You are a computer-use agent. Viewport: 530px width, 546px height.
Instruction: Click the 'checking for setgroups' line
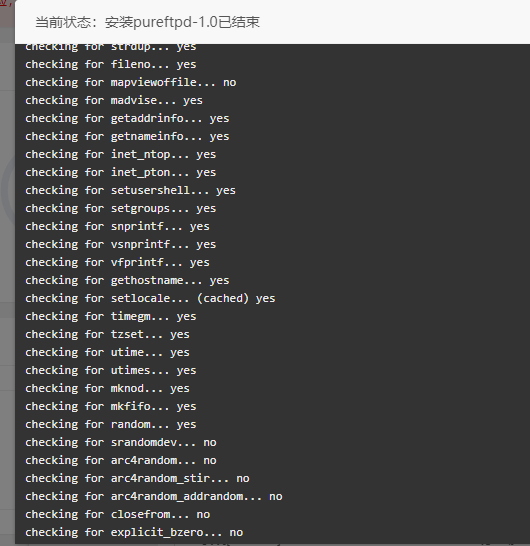(x=120, y=209)
